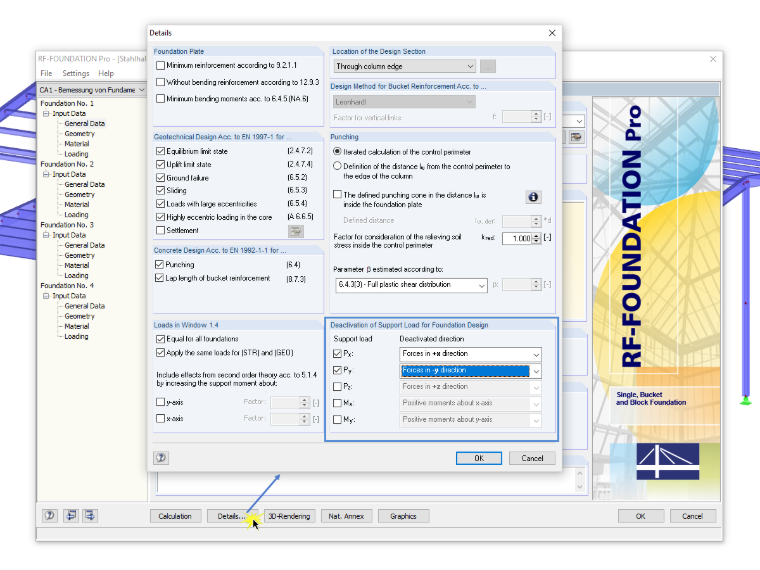This screenshot has height=570, width=760.
Task: Collapse Input Data under Foundation No. 2
Action: point(46,174)
